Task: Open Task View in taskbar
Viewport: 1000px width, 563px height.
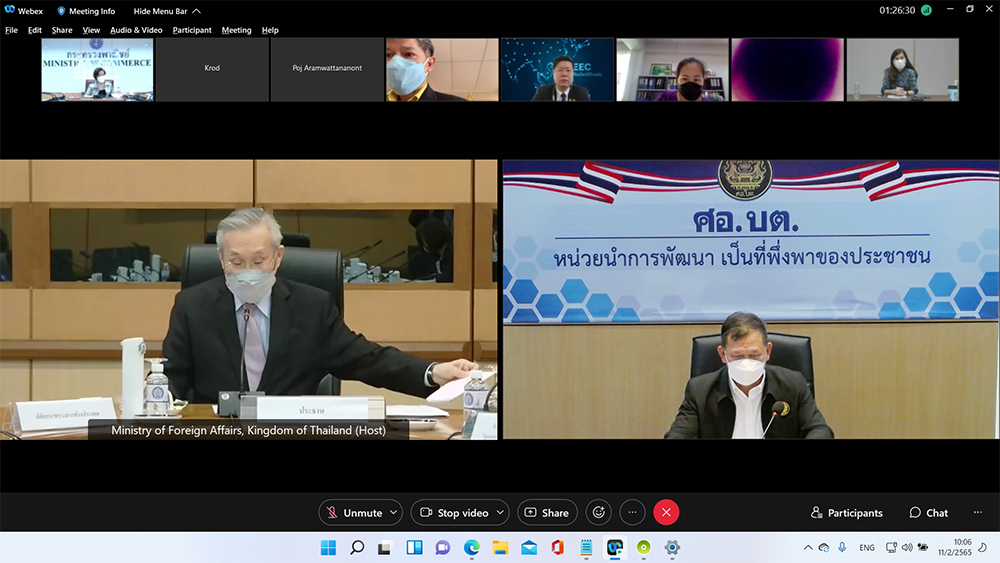Action: (x=385, y=548)
